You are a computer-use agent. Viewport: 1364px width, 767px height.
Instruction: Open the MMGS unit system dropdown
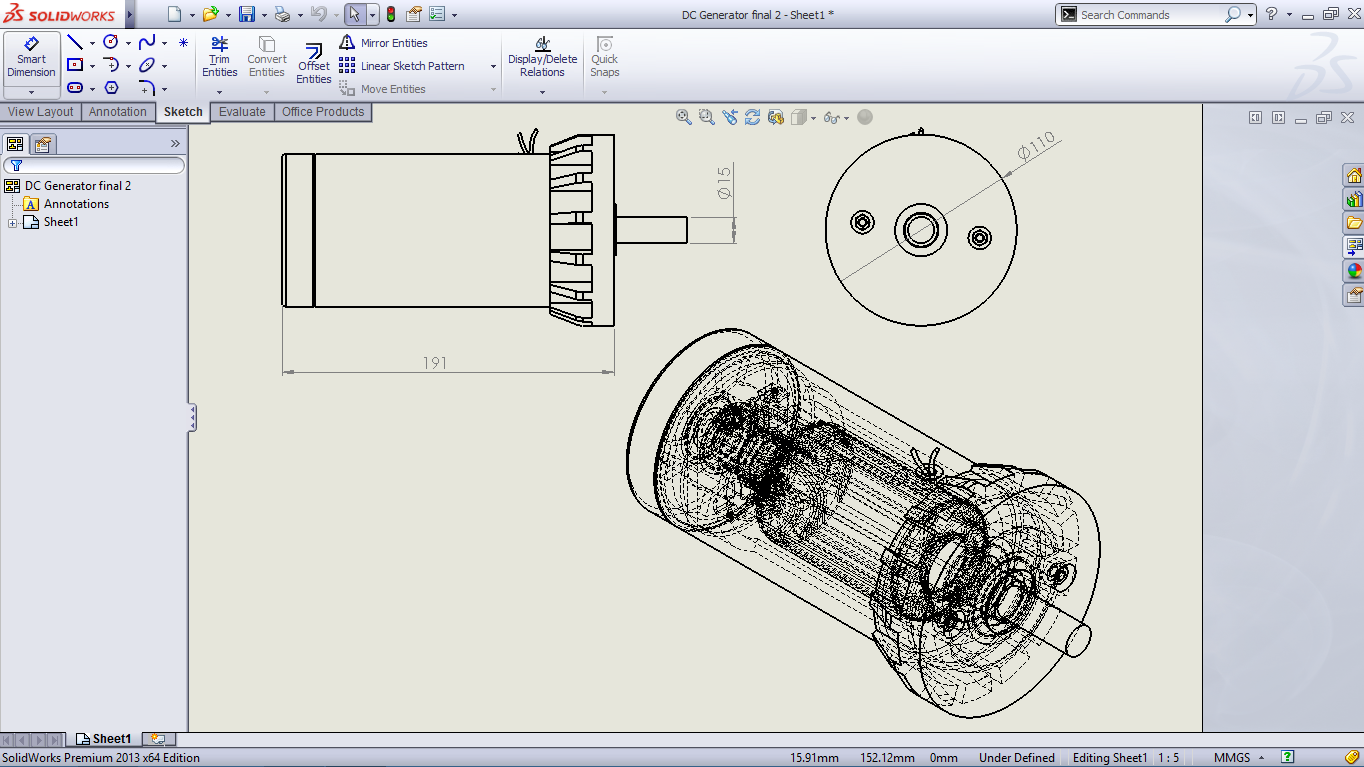pos(1262,758)
